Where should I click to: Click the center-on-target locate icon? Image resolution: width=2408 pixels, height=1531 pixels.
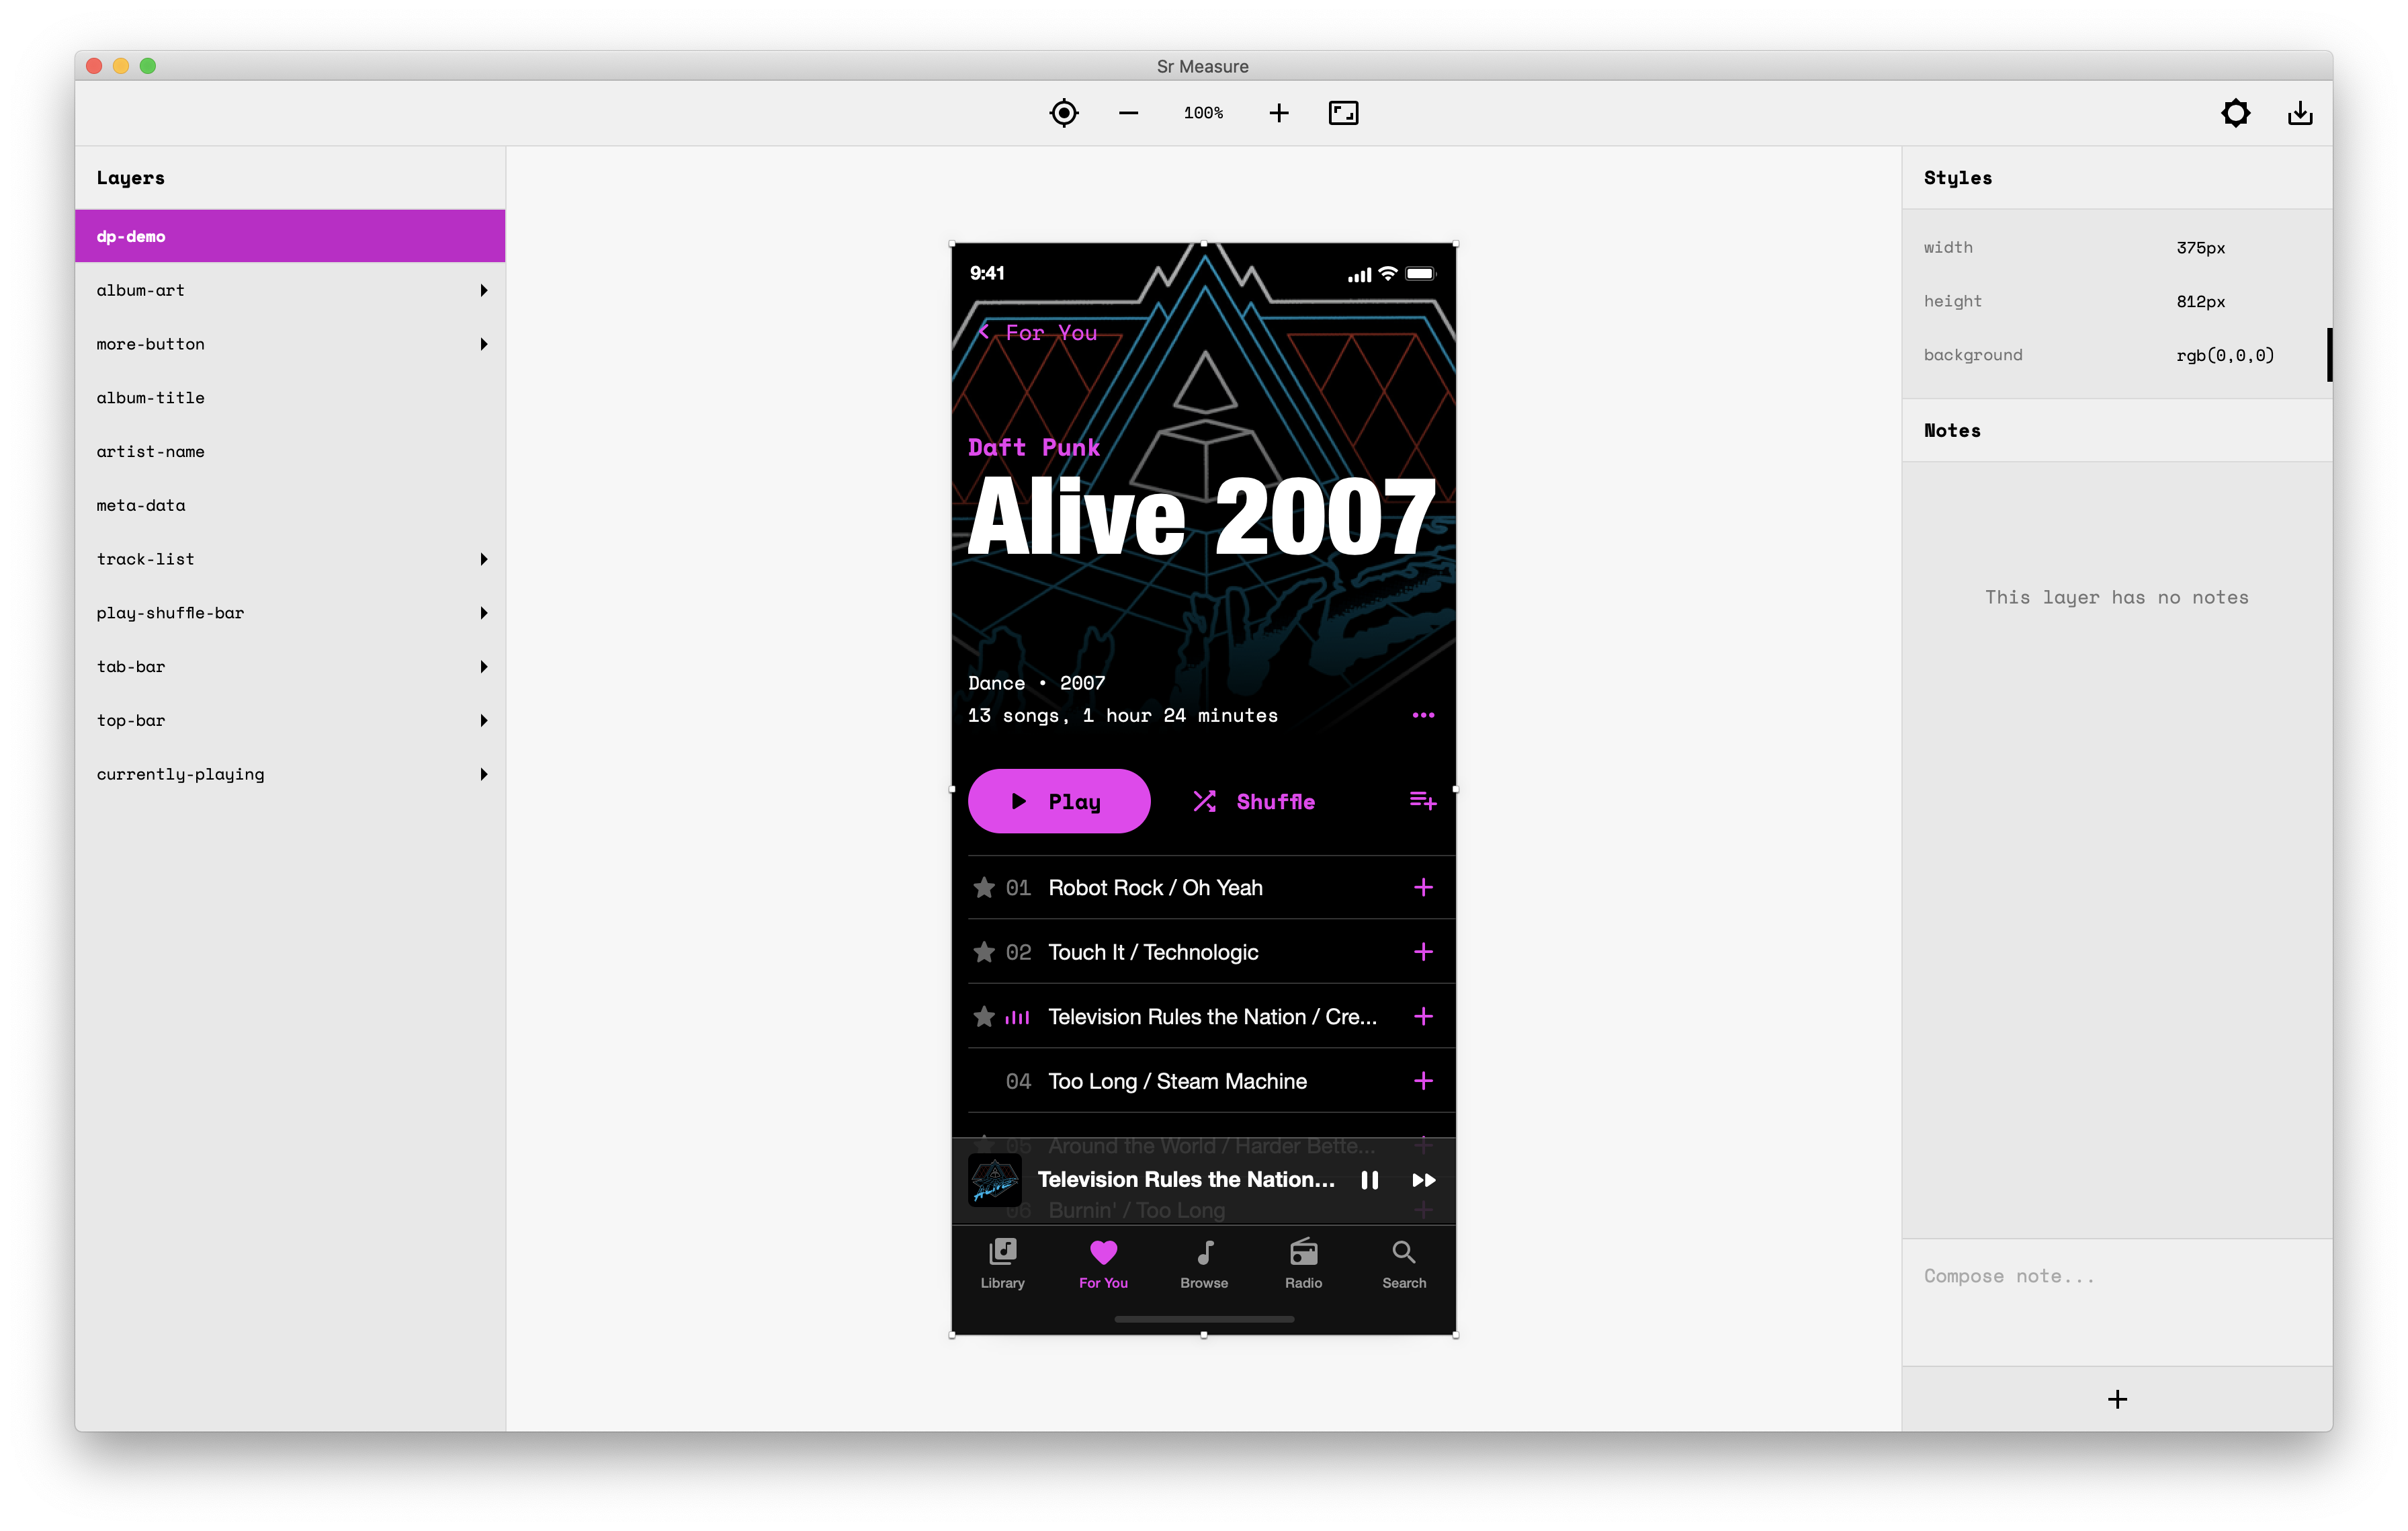[x=1064, y=113]
